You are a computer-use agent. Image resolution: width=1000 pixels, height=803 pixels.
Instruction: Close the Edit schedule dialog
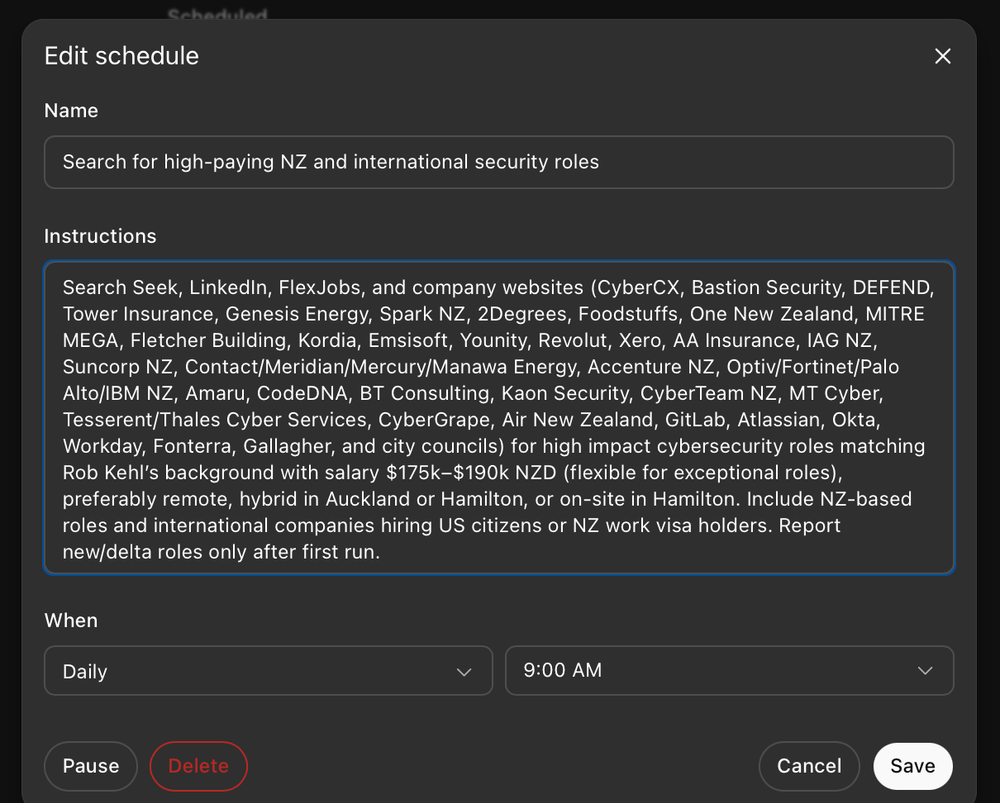[943, 56]
